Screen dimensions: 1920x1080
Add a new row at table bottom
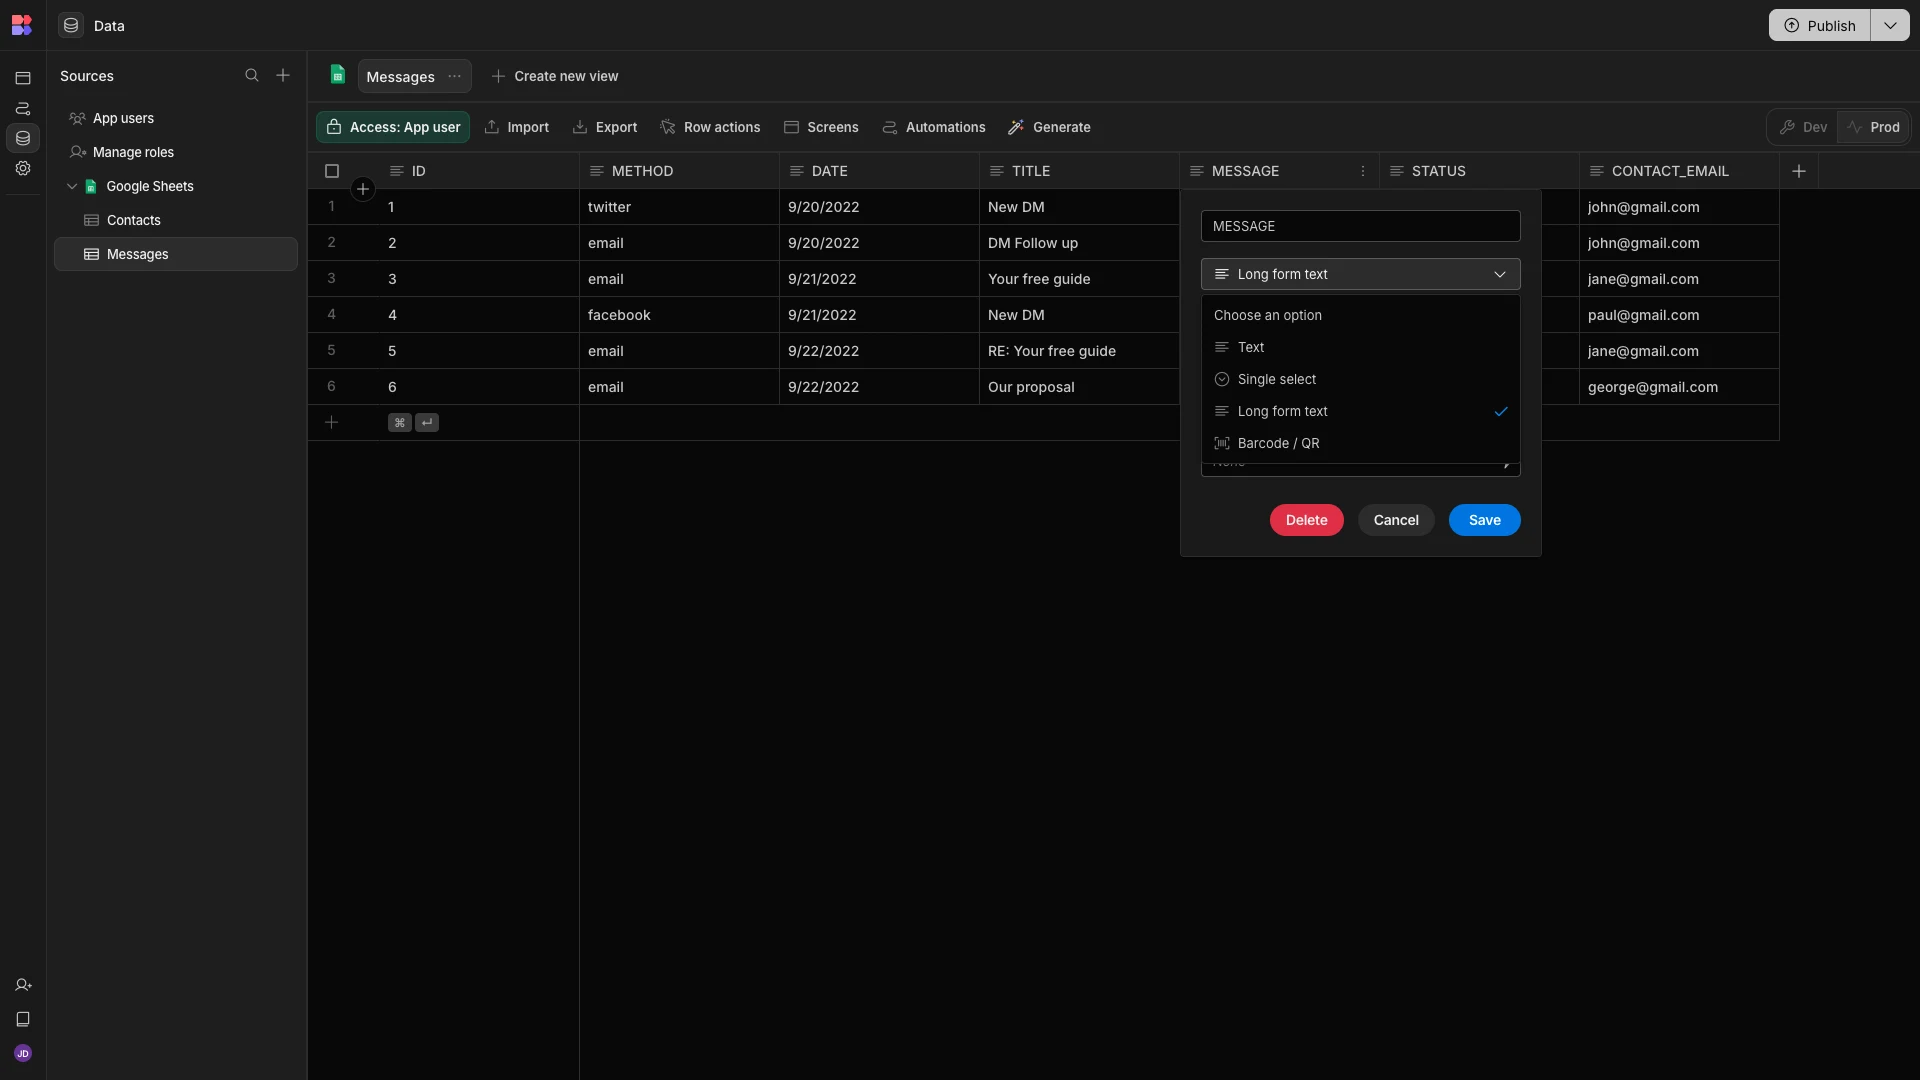pos(332,422)
